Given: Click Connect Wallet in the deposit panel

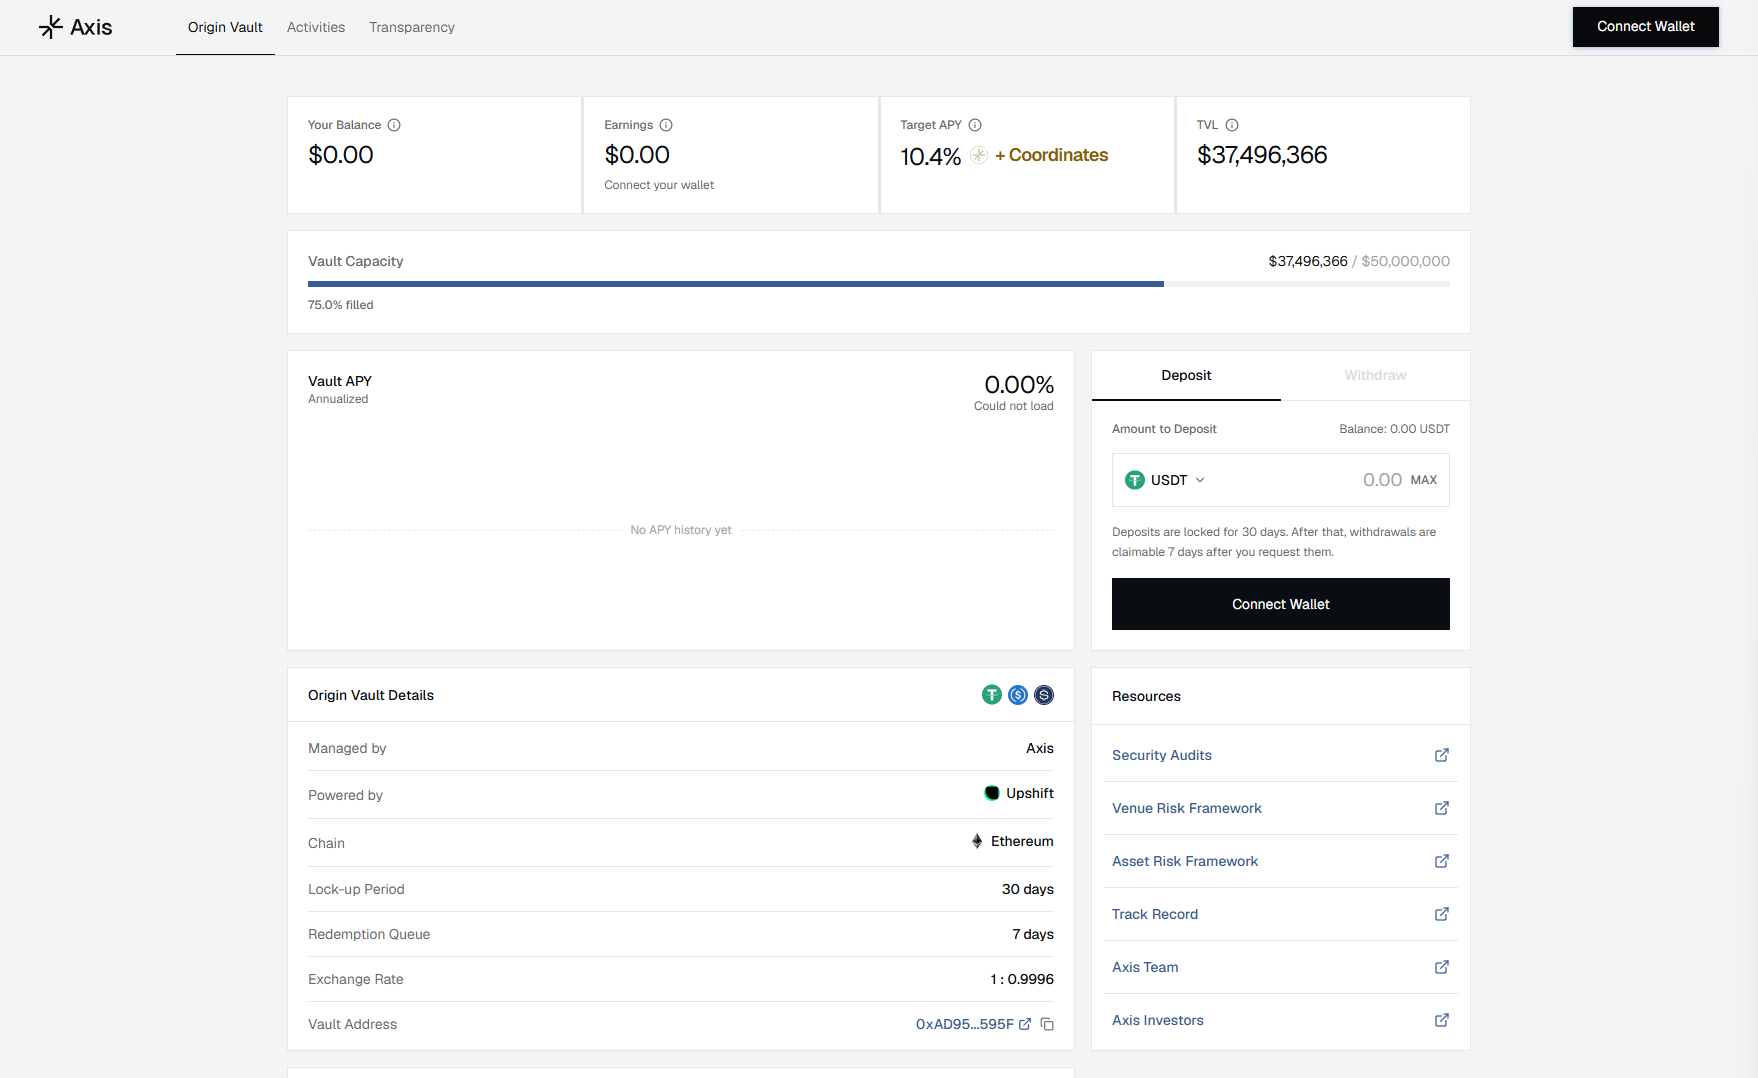Looking at the screenshot, I should [1281, 604].
